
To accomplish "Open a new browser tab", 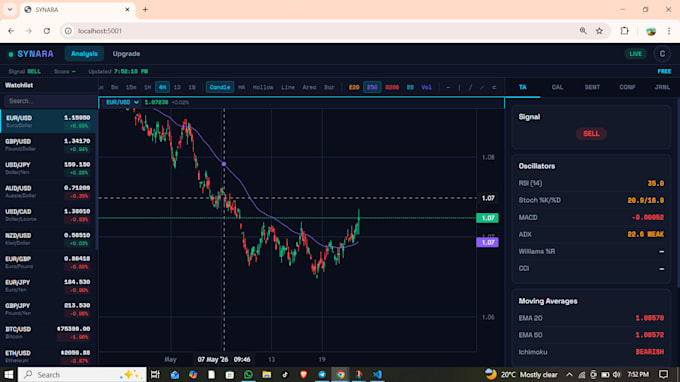I will point(145,10).
